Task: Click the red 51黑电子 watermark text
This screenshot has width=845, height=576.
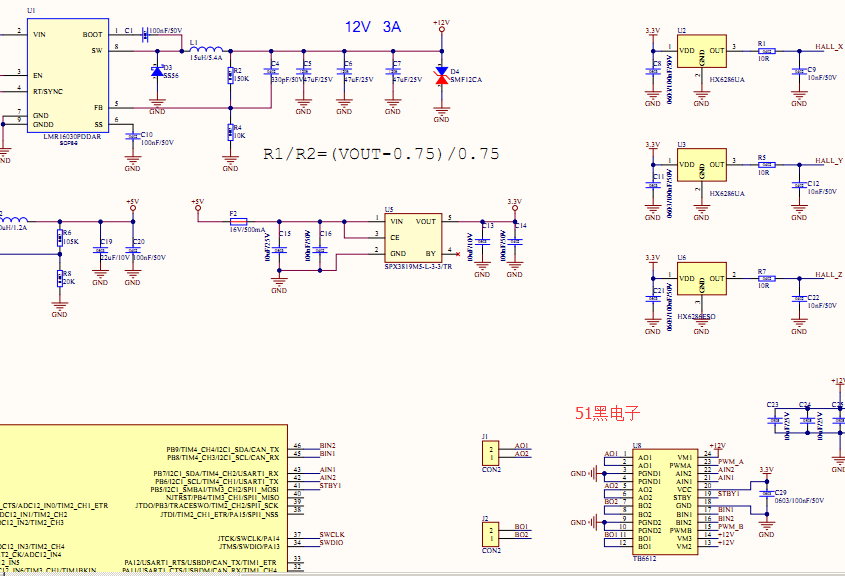Action: 607,412
